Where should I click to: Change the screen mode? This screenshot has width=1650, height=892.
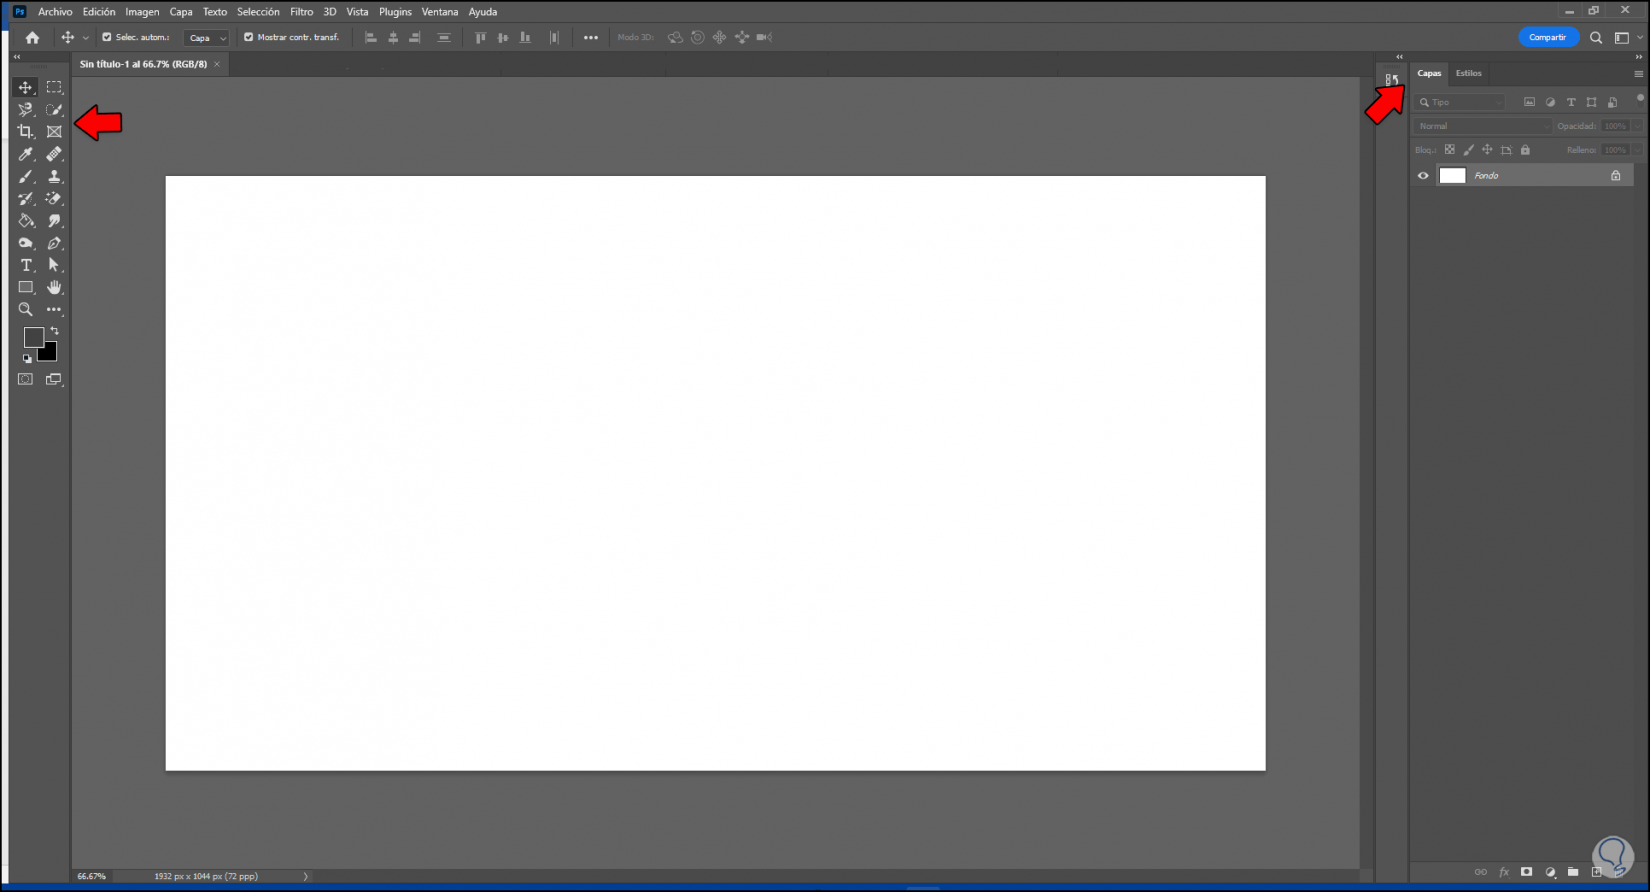click(54, 379)
